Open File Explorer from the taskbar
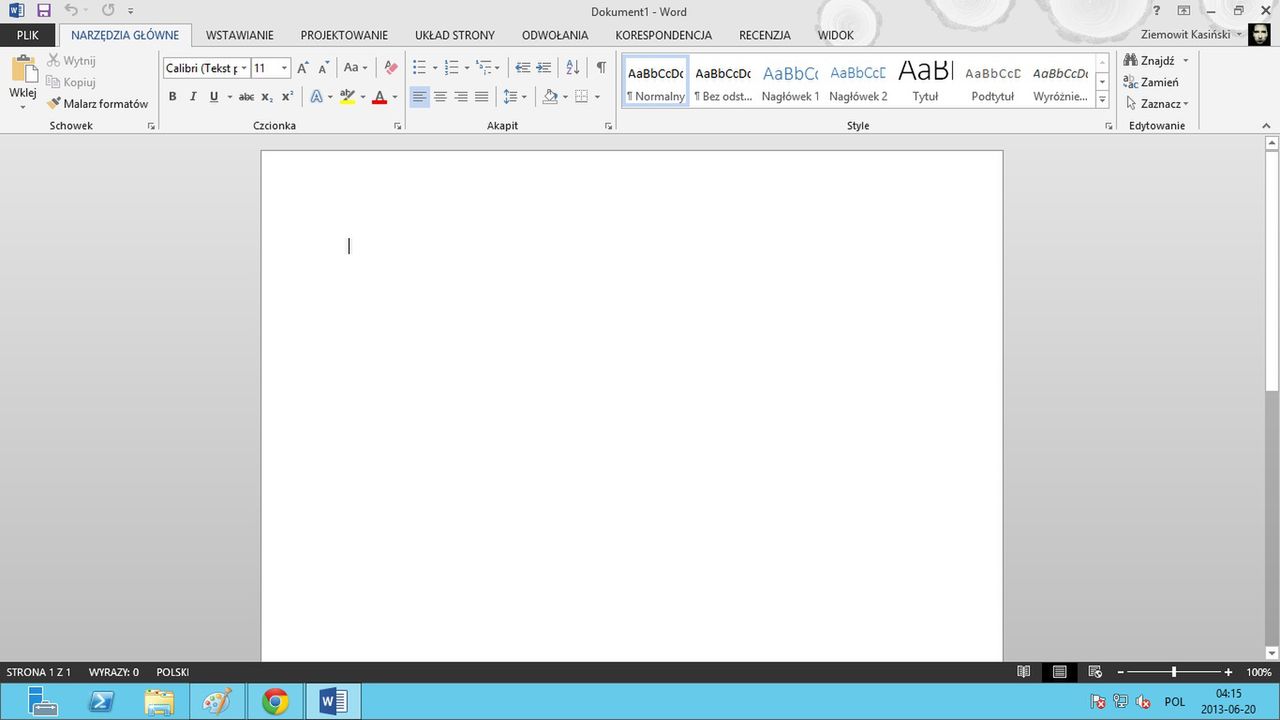Image resolution: width=1280 pixels, height=720 pixels. (159, 702)
